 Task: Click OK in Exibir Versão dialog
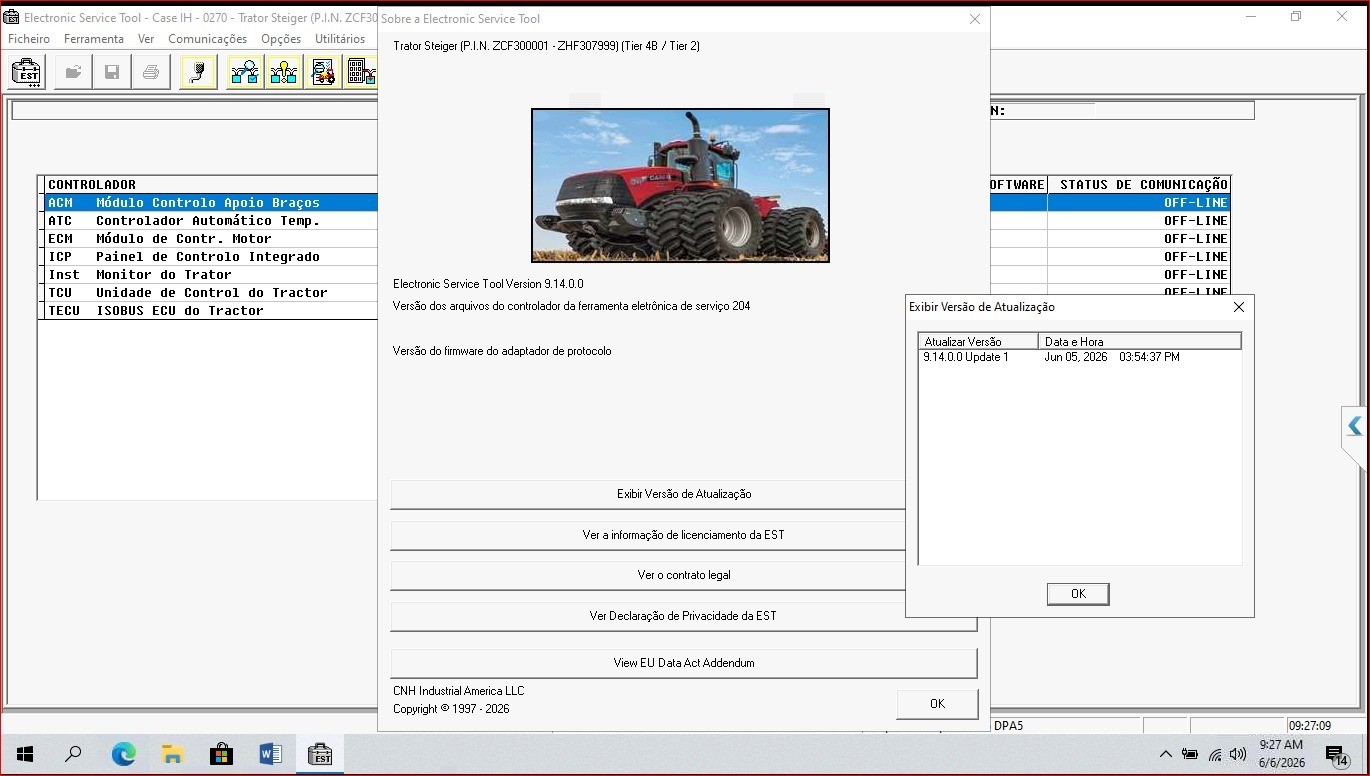(x=1078, y=594)
